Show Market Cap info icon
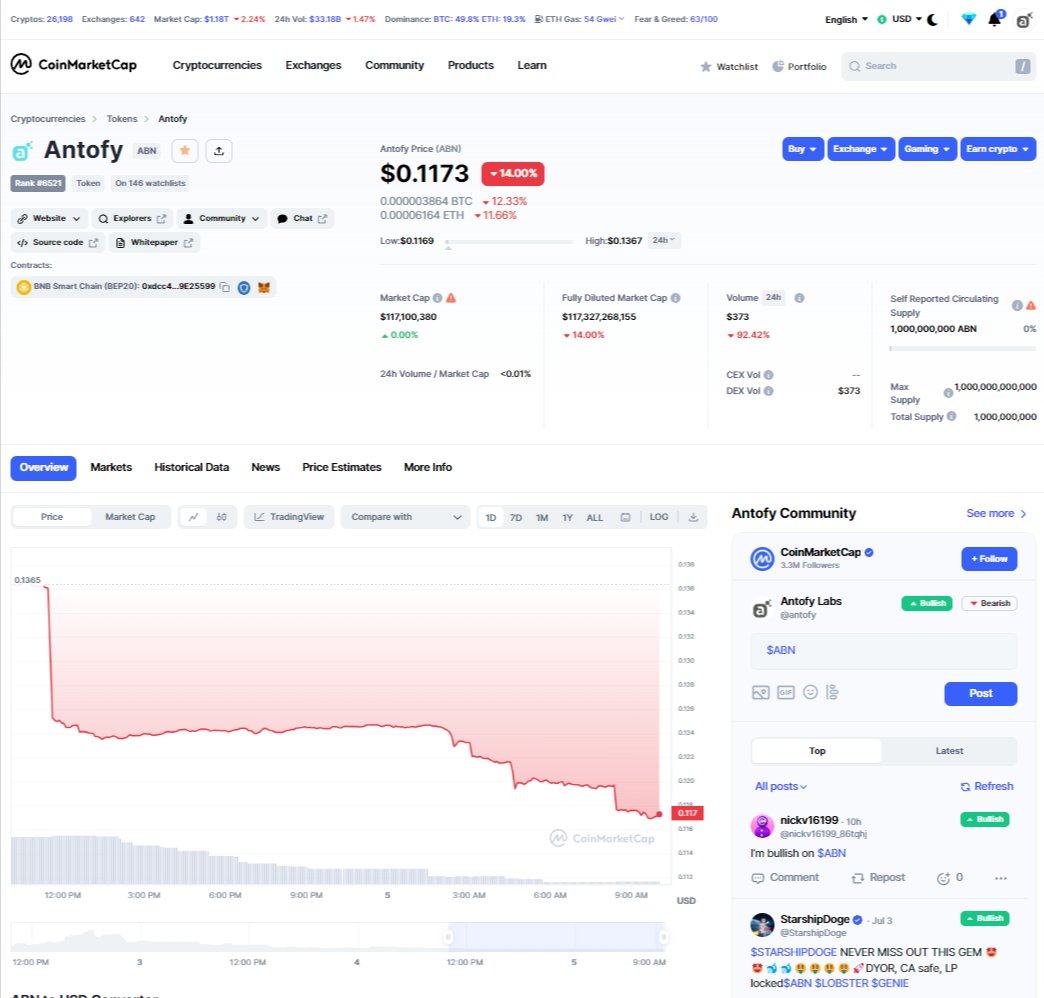The image size is (1044, 998). point(437,298)
